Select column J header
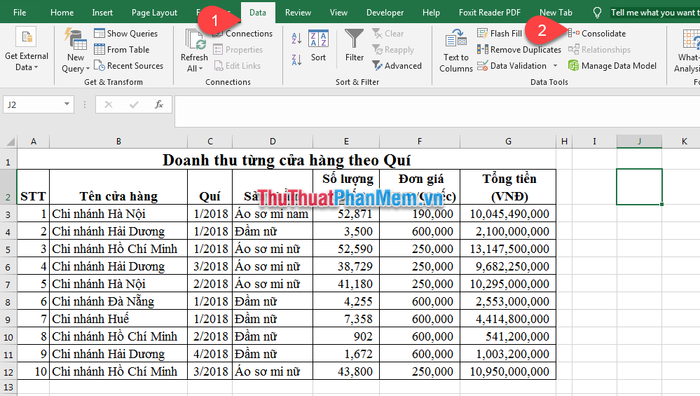The height and width of the screenshot is (396, 700). tap(639, 142)
